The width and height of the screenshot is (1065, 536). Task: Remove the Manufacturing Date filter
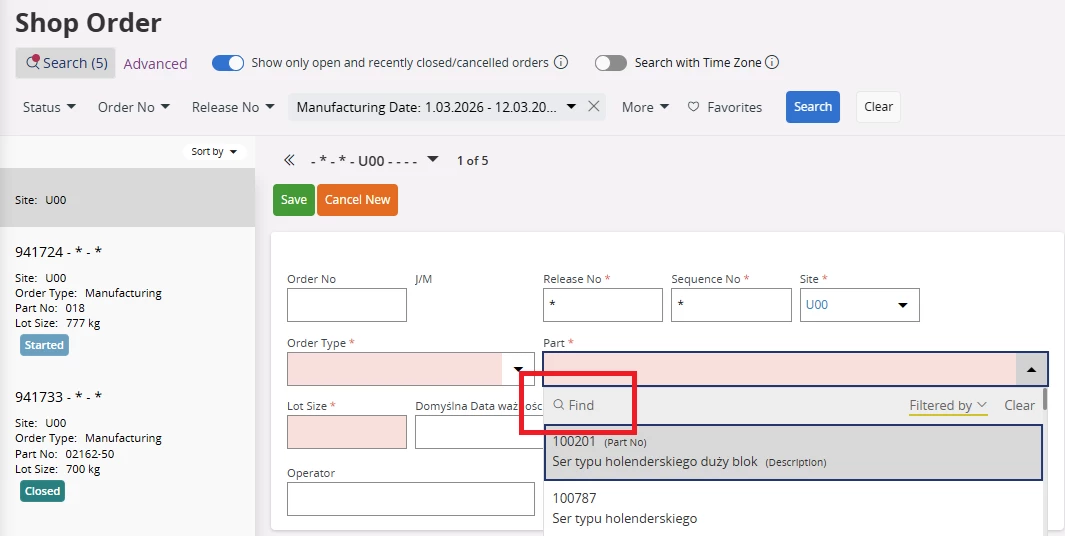tap(594, 107)
